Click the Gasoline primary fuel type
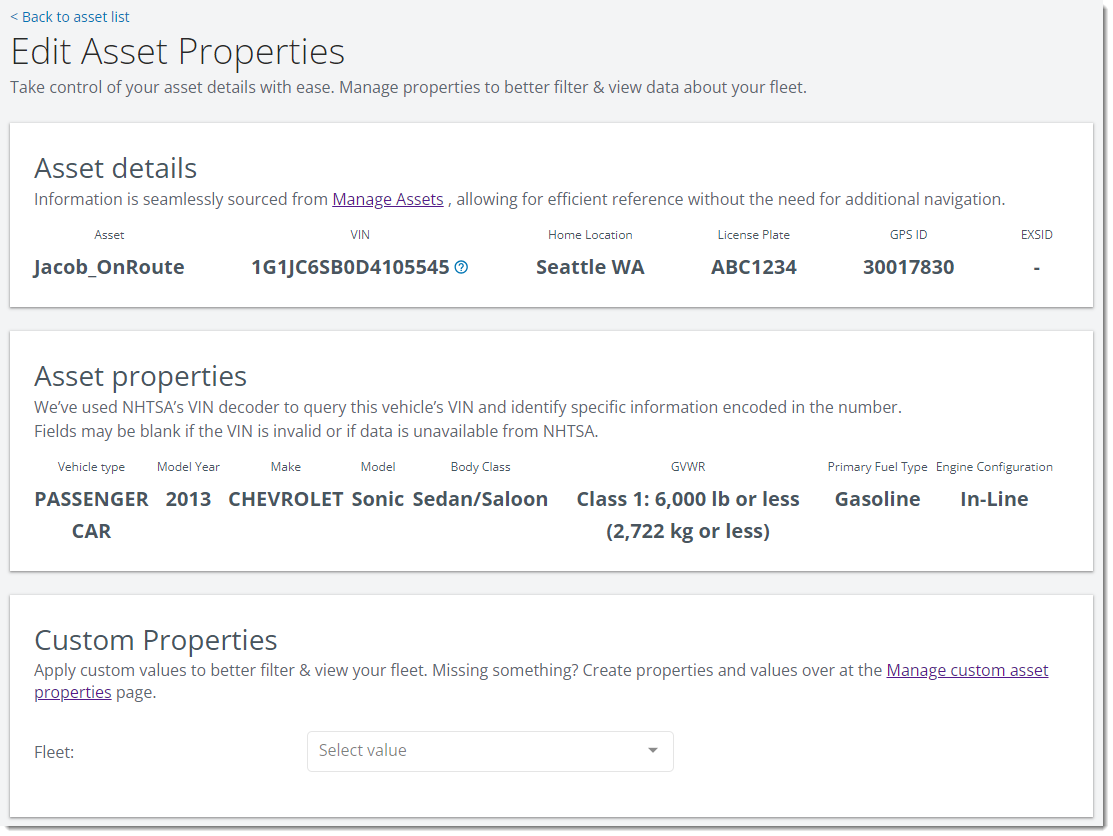The image size is (1113, 836). [877, 500]
